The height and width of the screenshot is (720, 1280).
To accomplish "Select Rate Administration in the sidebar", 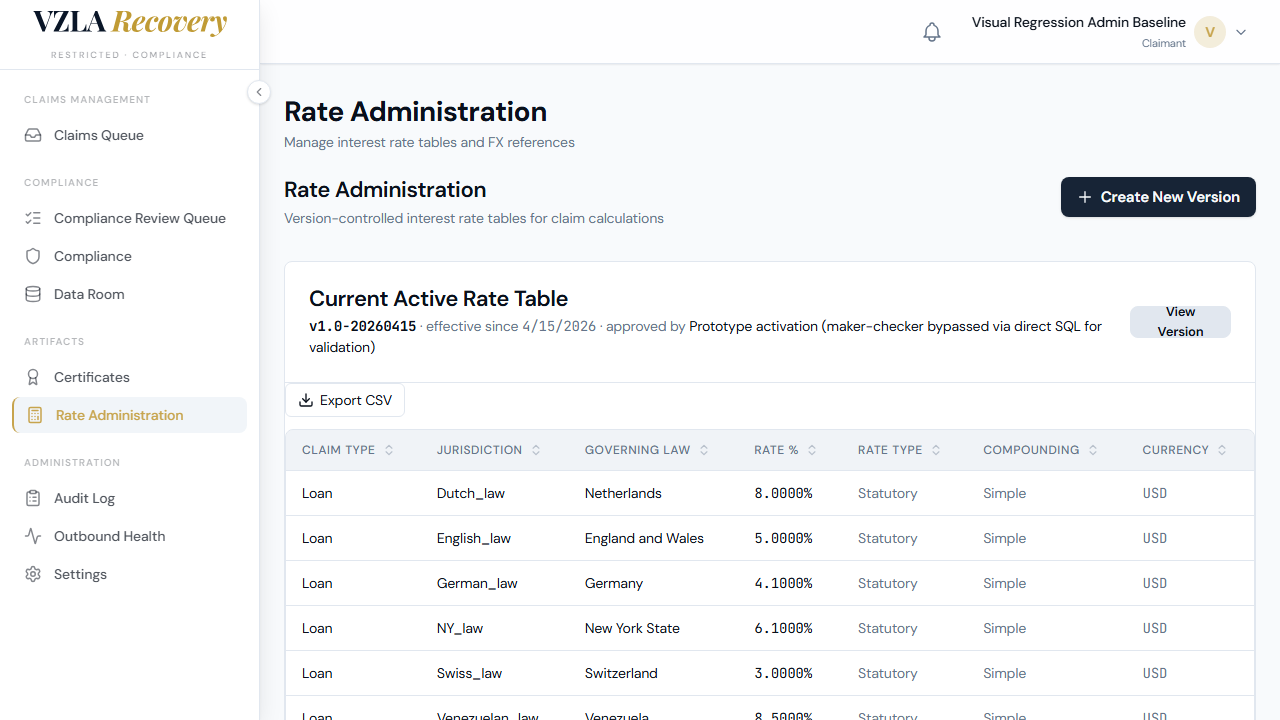I will point(129,415).
